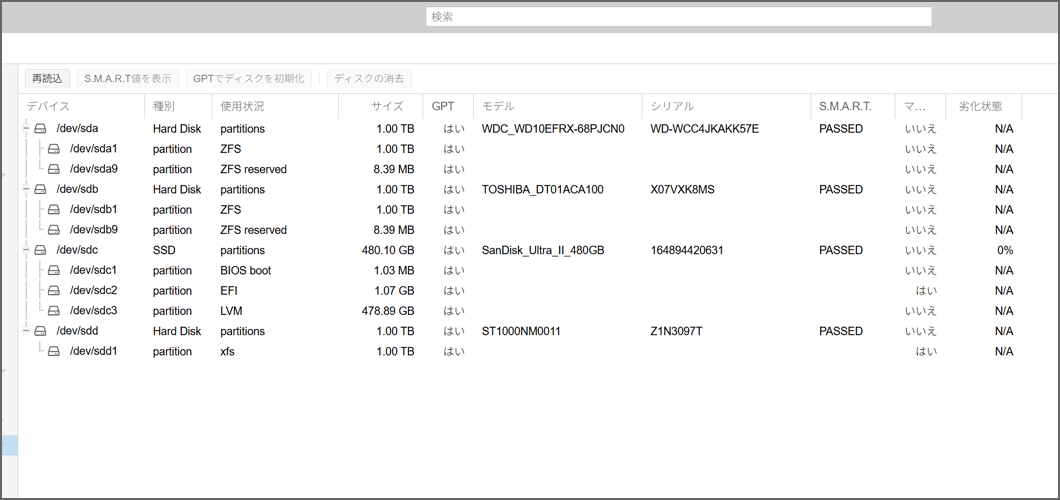1060x500 pixels.
Task: Click the /dev/sdc SSD drive icon
Action: click(41, 251)
